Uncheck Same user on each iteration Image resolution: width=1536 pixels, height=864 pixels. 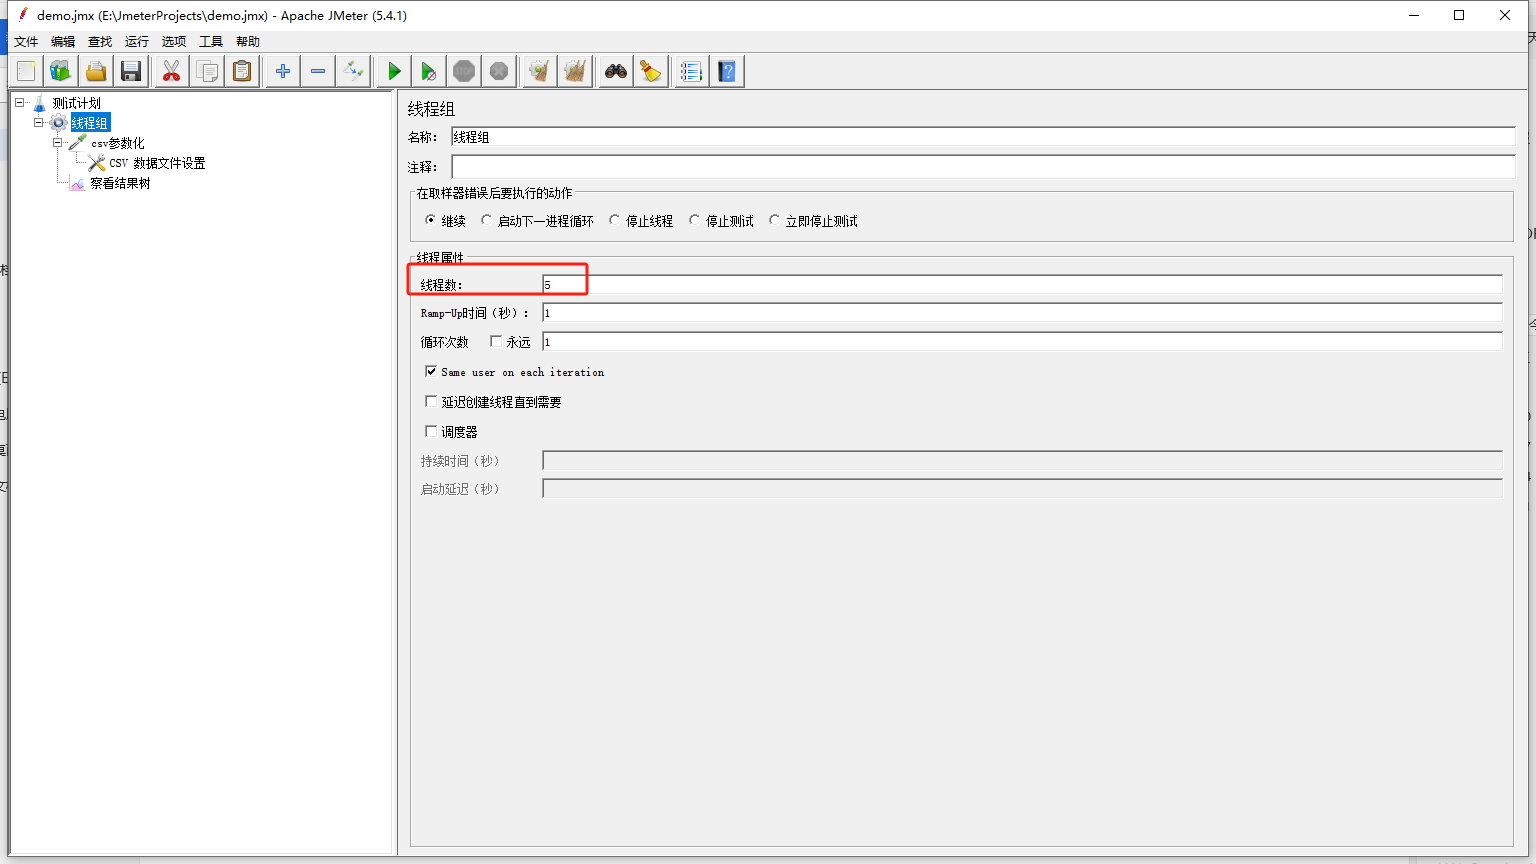(431, 371)
